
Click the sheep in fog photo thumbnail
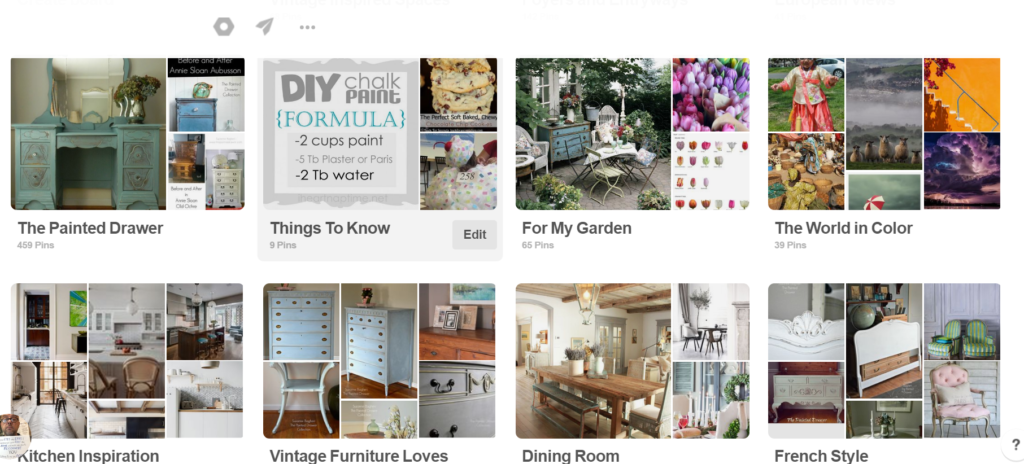point(884,114)
